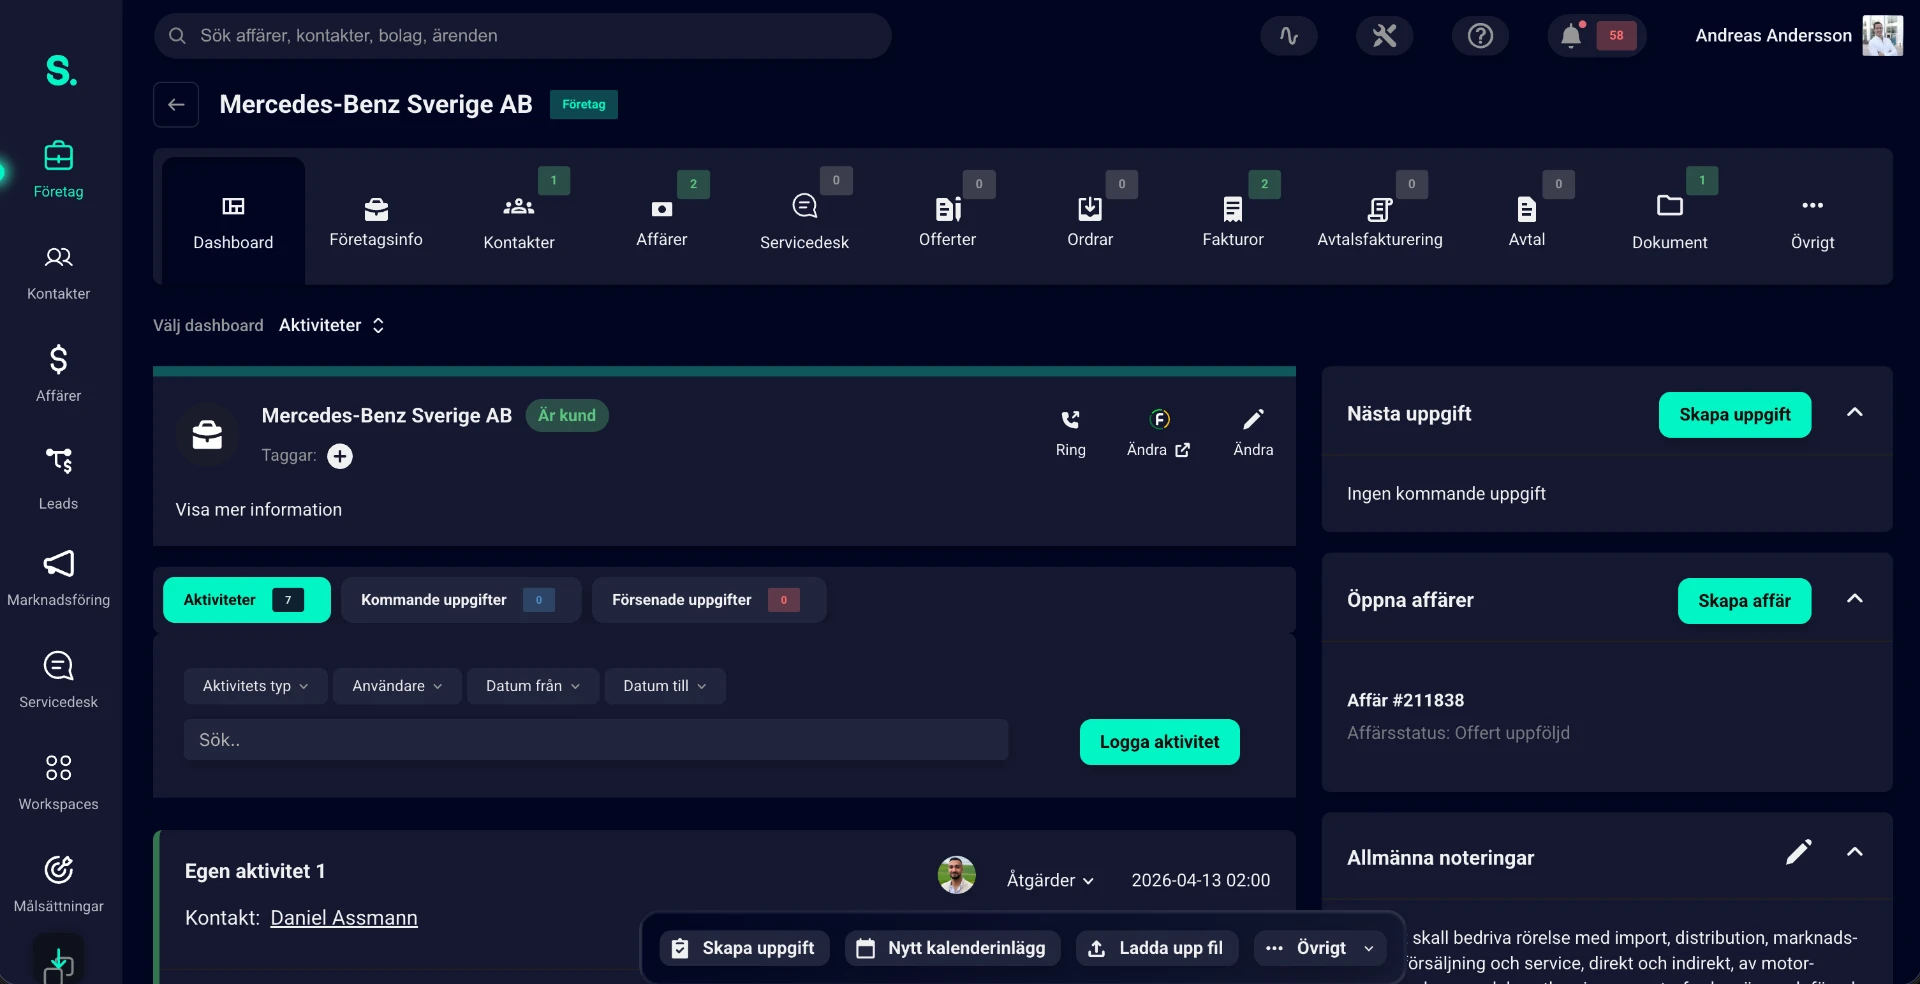Switch to the Företagsinfo tab
The image size is (1920, 984).
point(376,221)
